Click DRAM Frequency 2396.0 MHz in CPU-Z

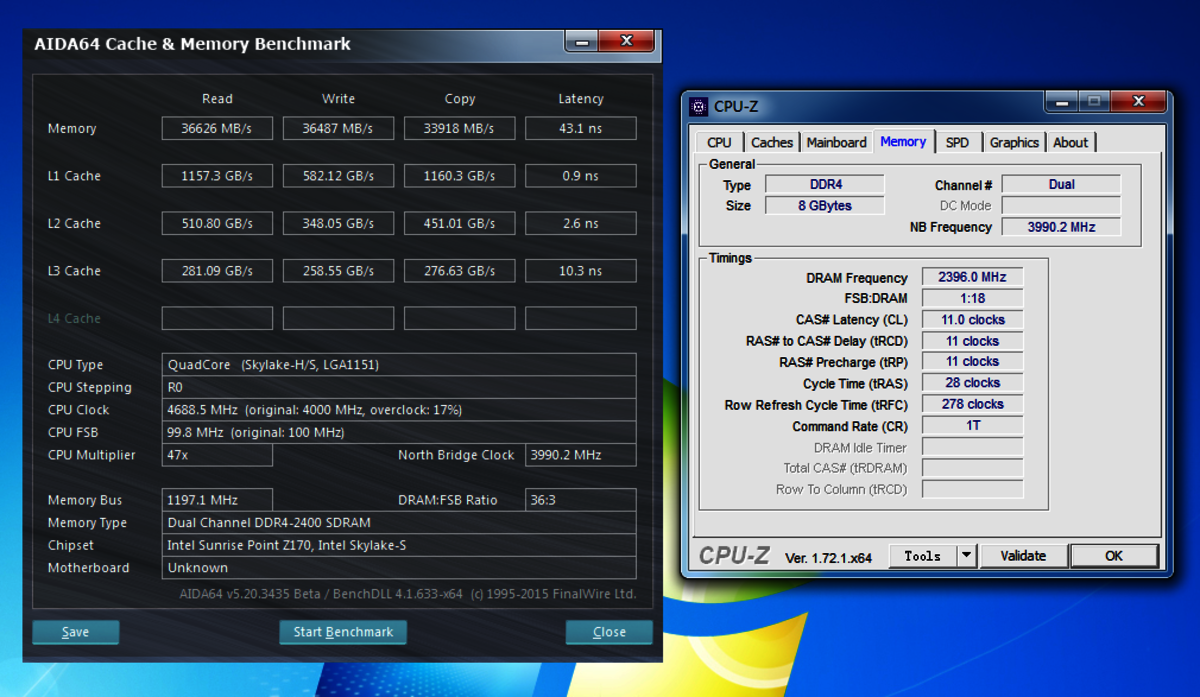point(972,277)
